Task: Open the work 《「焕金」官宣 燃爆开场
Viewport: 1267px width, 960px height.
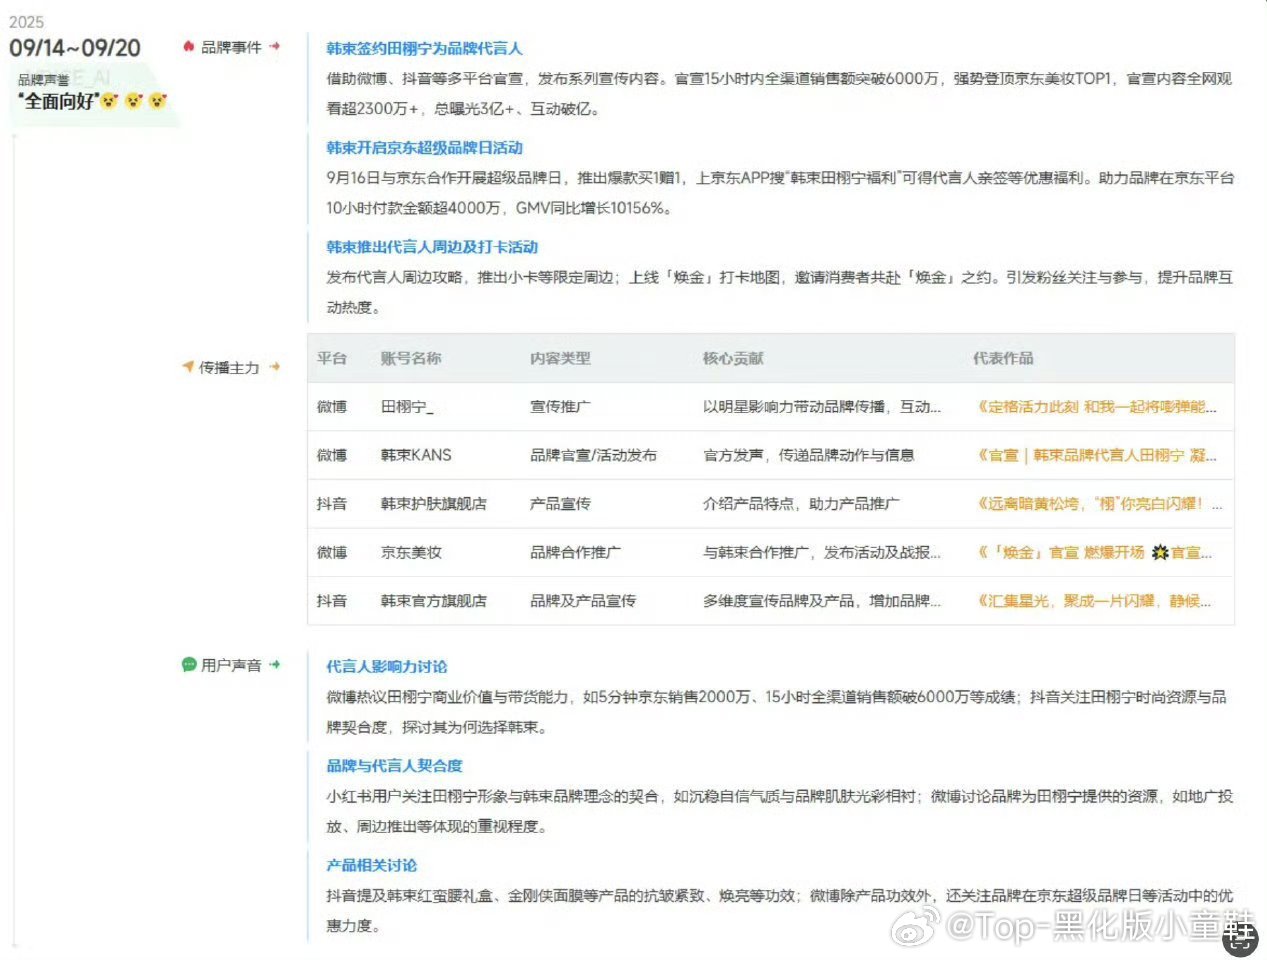Action: 1094,552
